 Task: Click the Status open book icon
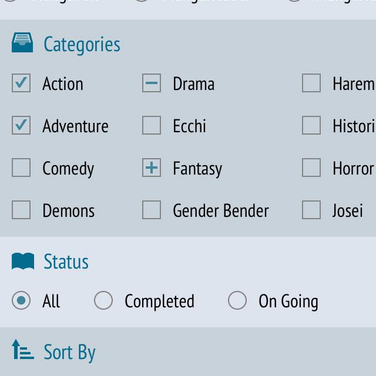coord(23,261)
